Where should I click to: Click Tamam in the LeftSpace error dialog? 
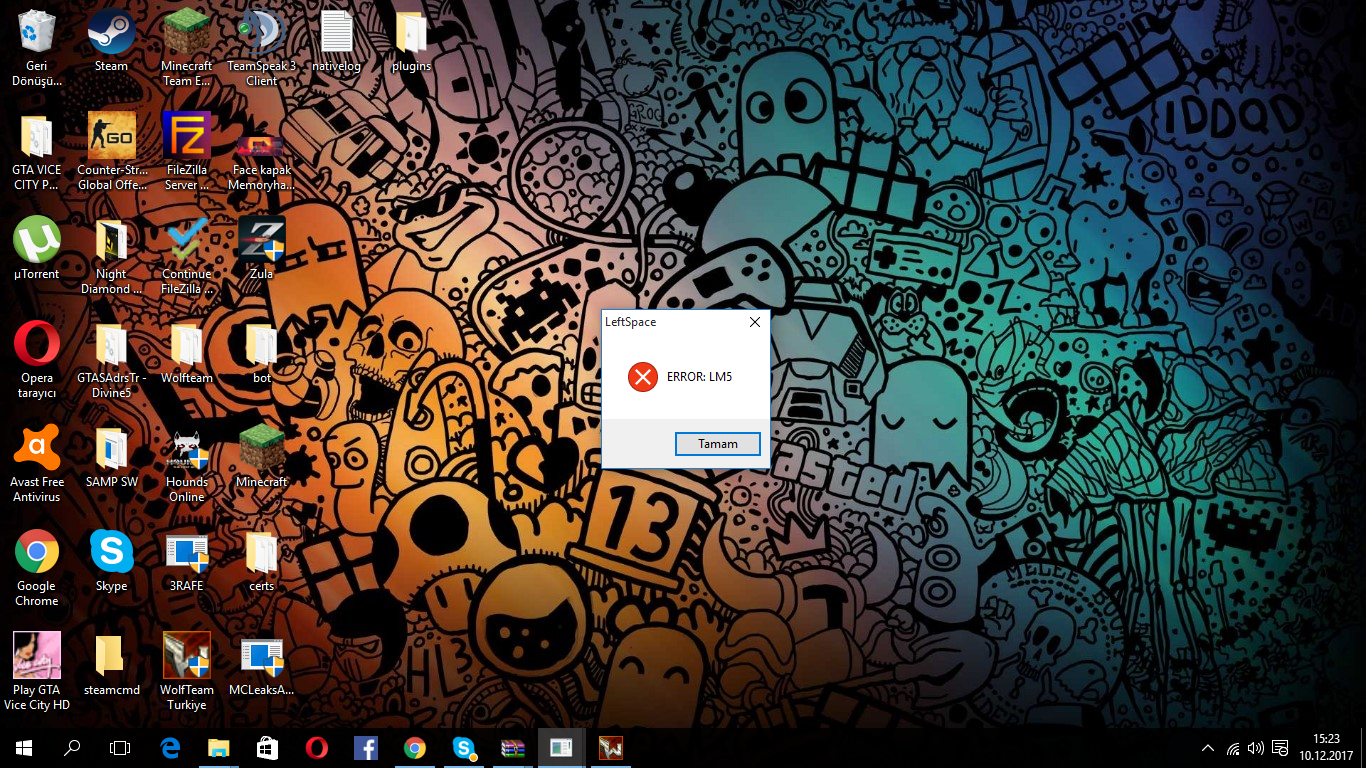pyautogui.click(x=718, y=444)
